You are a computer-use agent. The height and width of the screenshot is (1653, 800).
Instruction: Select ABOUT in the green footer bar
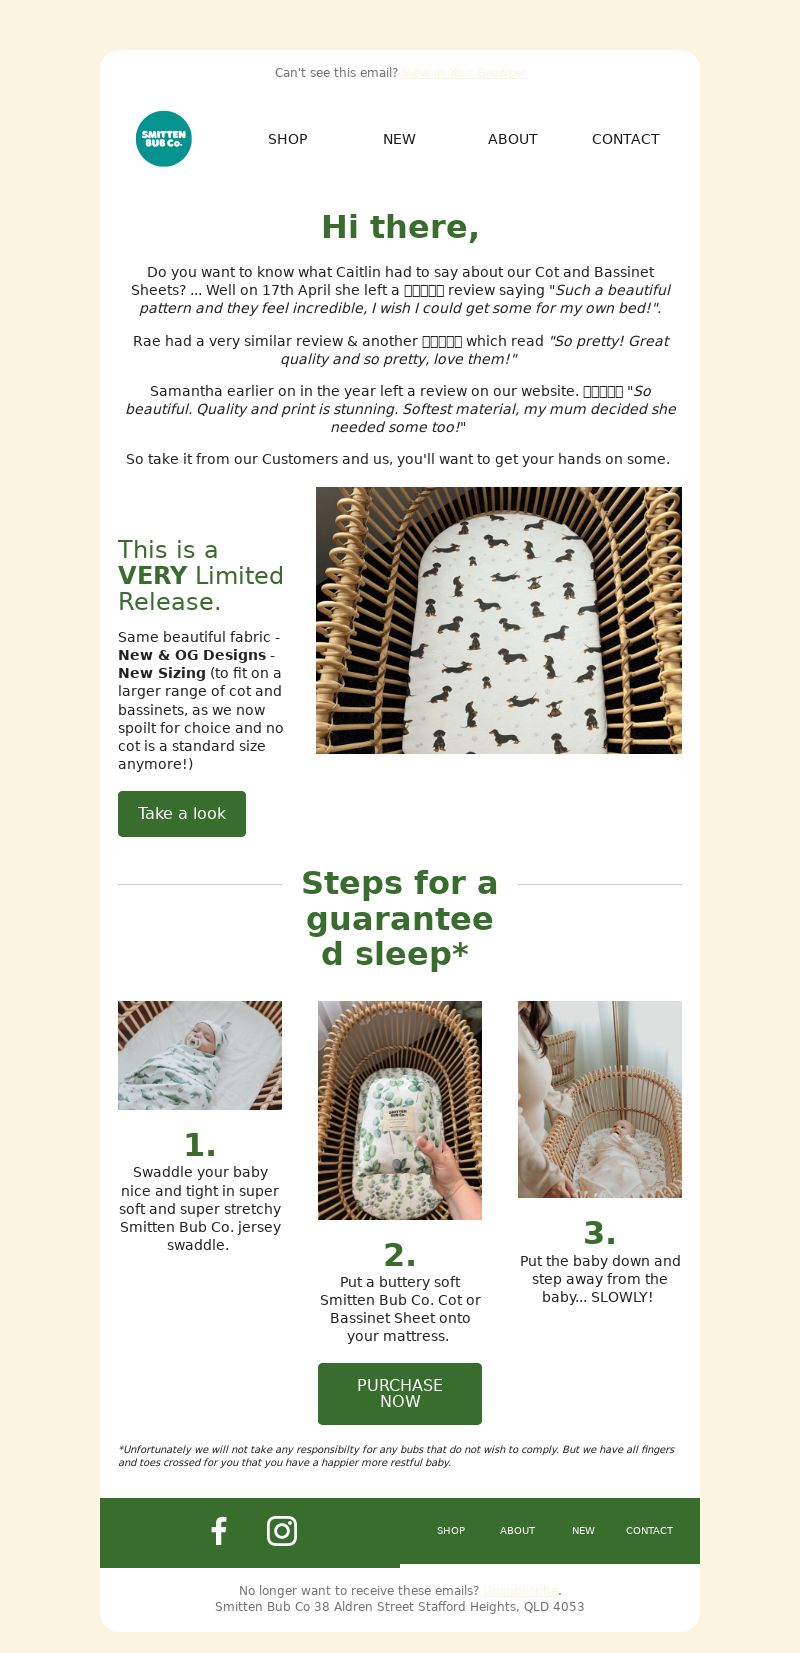point(518,1531)
